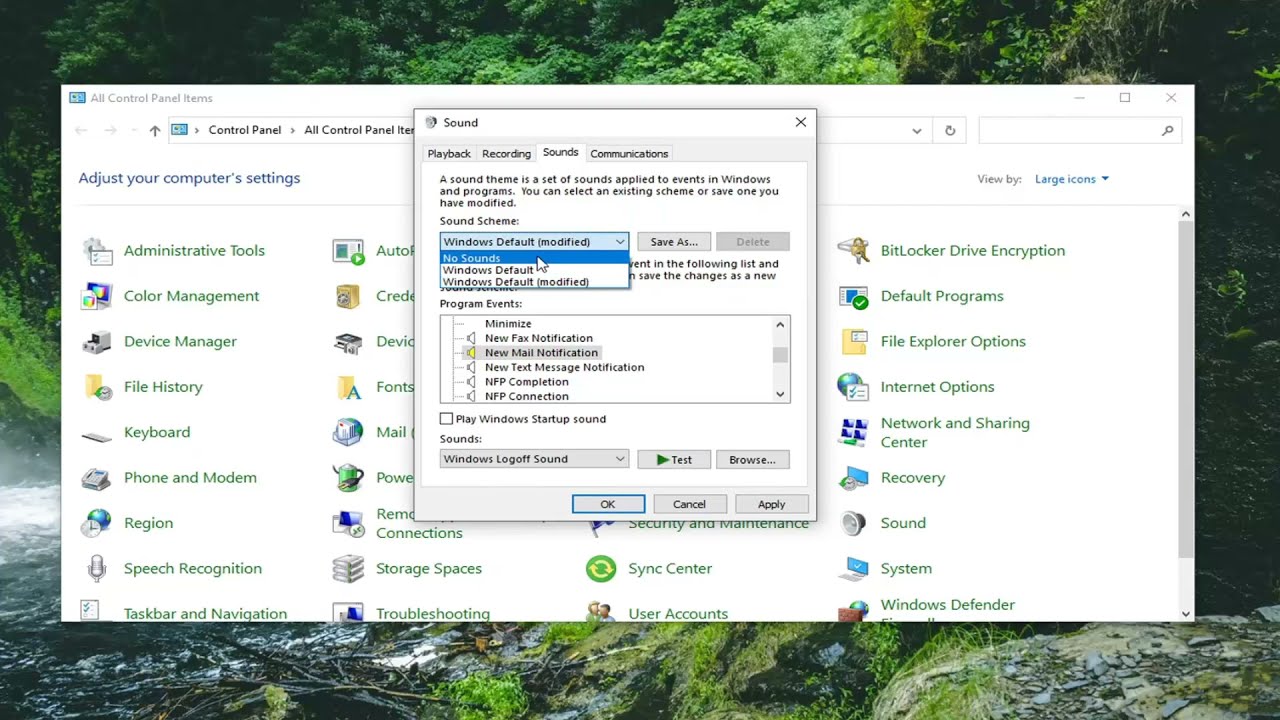Confirm with the OK button
Image resolution: width=1280 pixels, height=720 pixels.
(608, 504)
